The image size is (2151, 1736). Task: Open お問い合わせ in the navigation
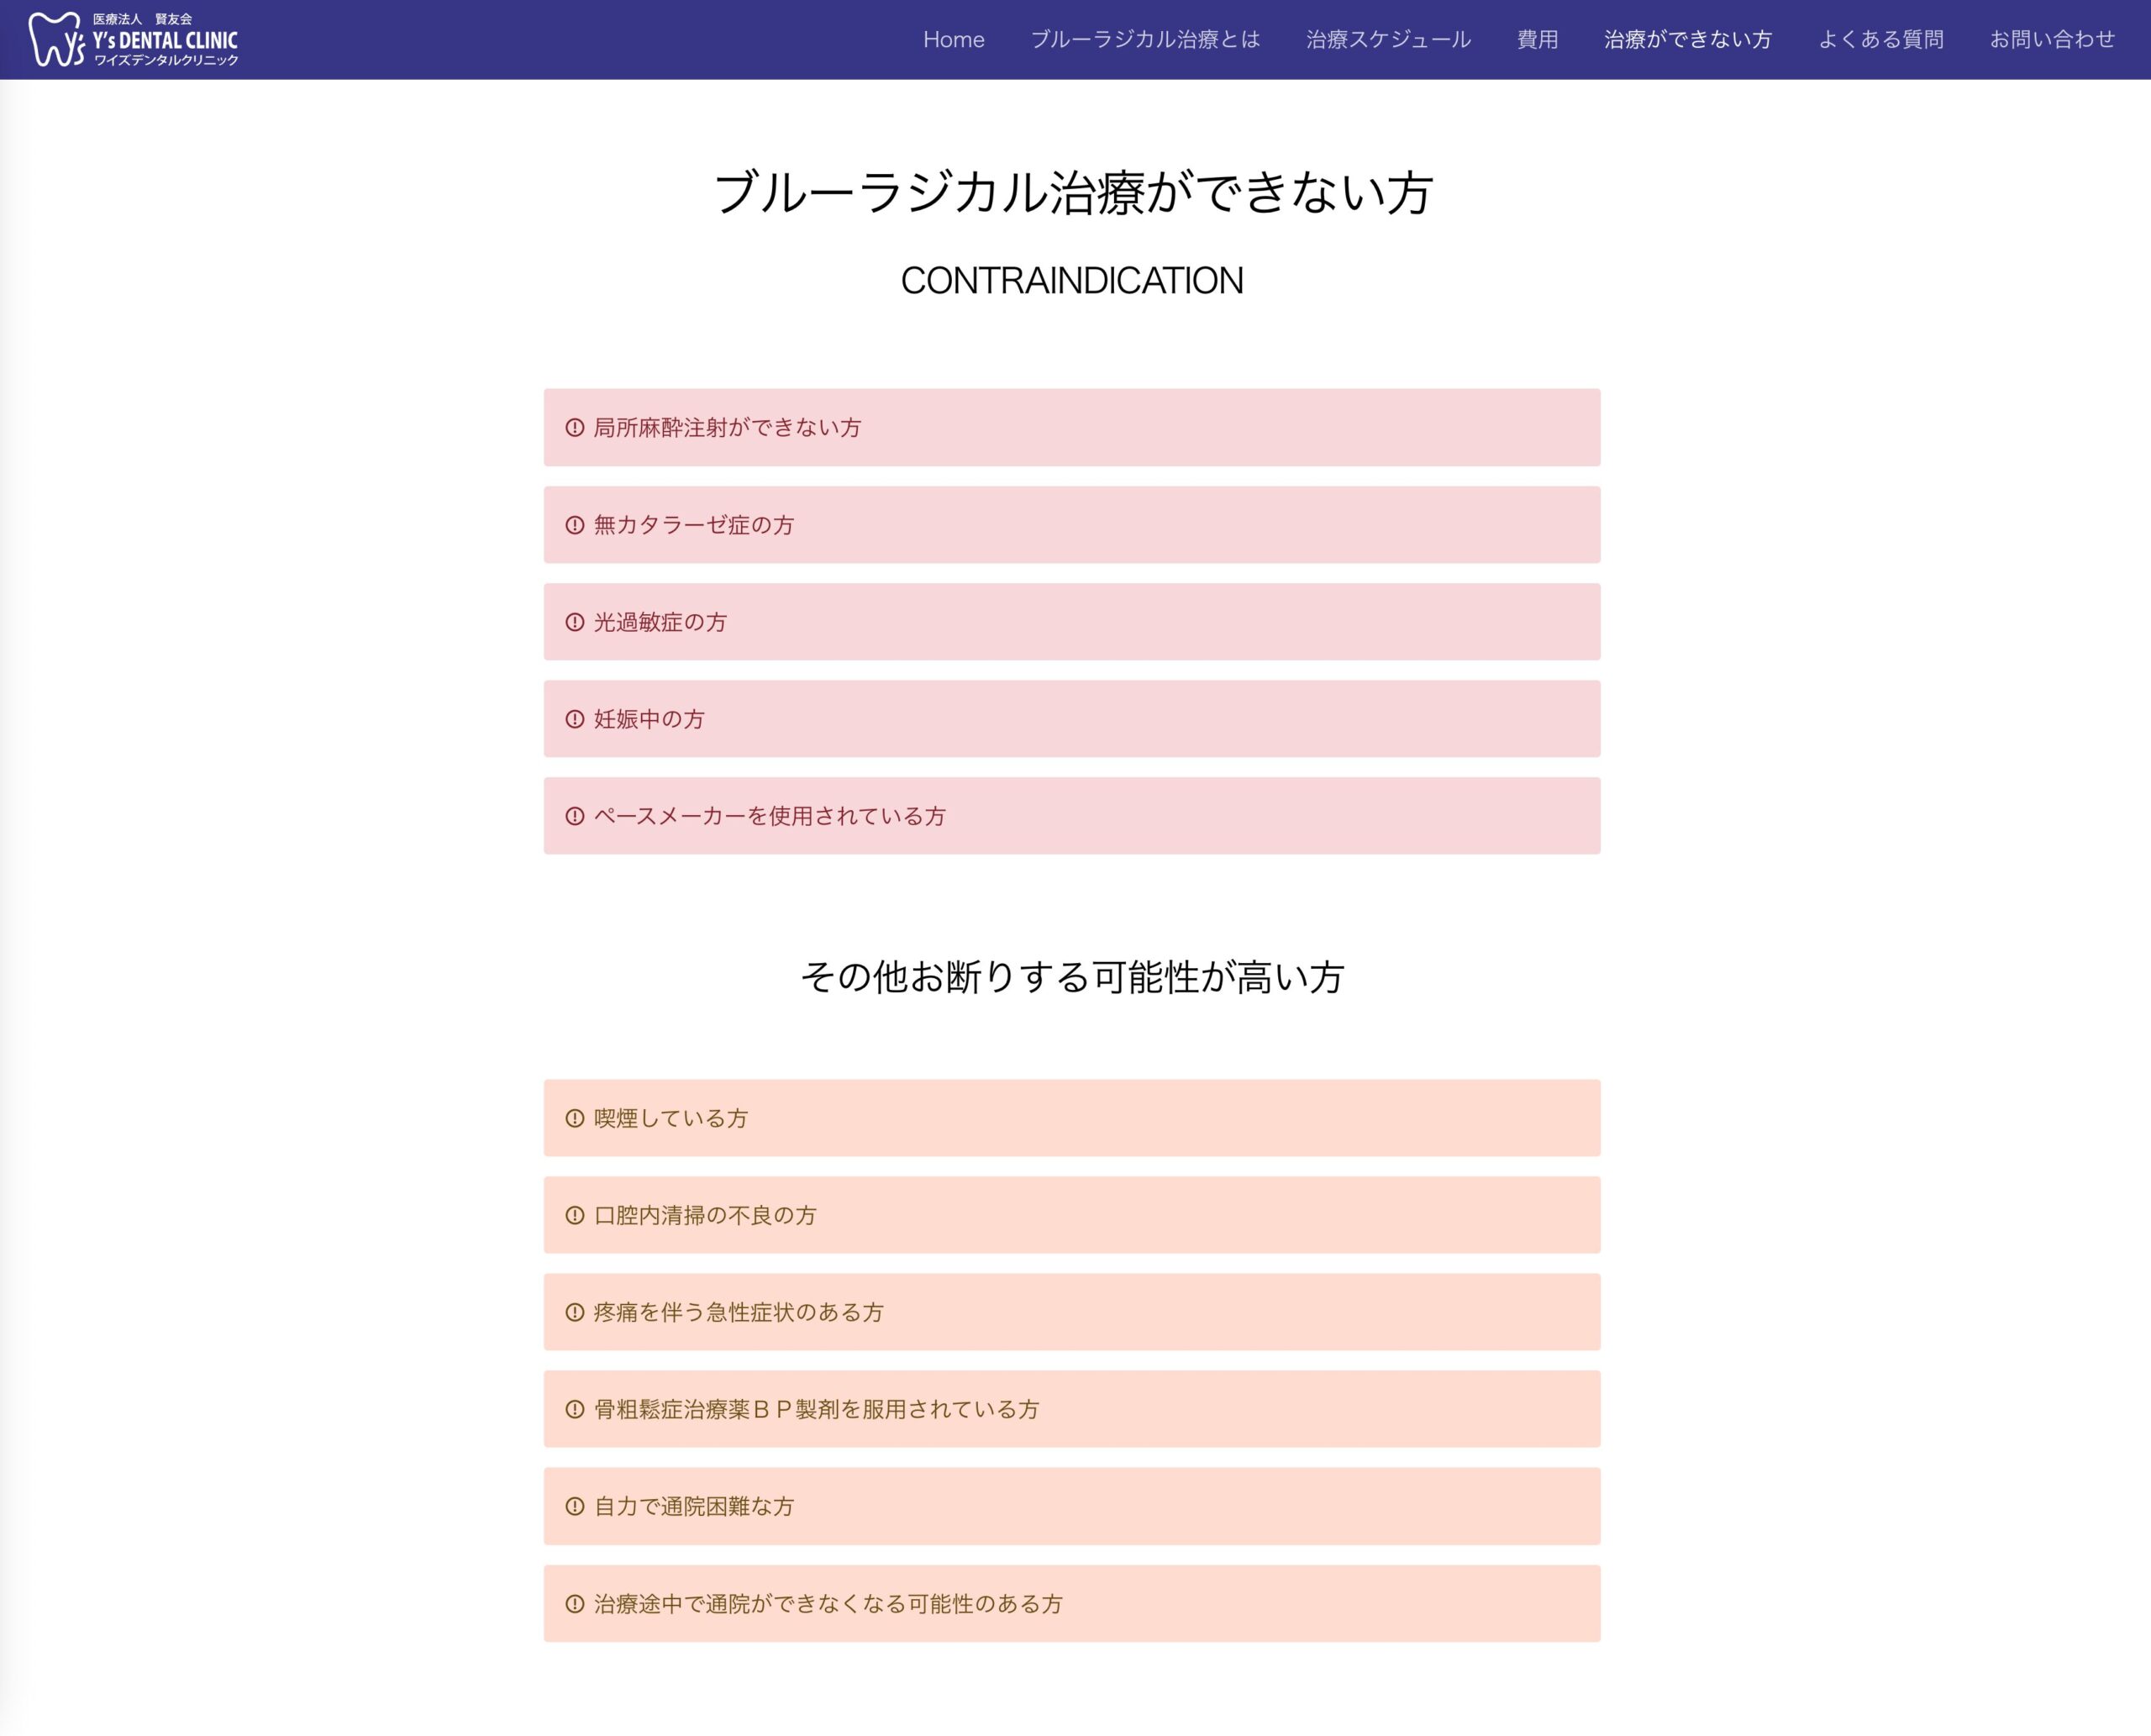(2052, 39)
